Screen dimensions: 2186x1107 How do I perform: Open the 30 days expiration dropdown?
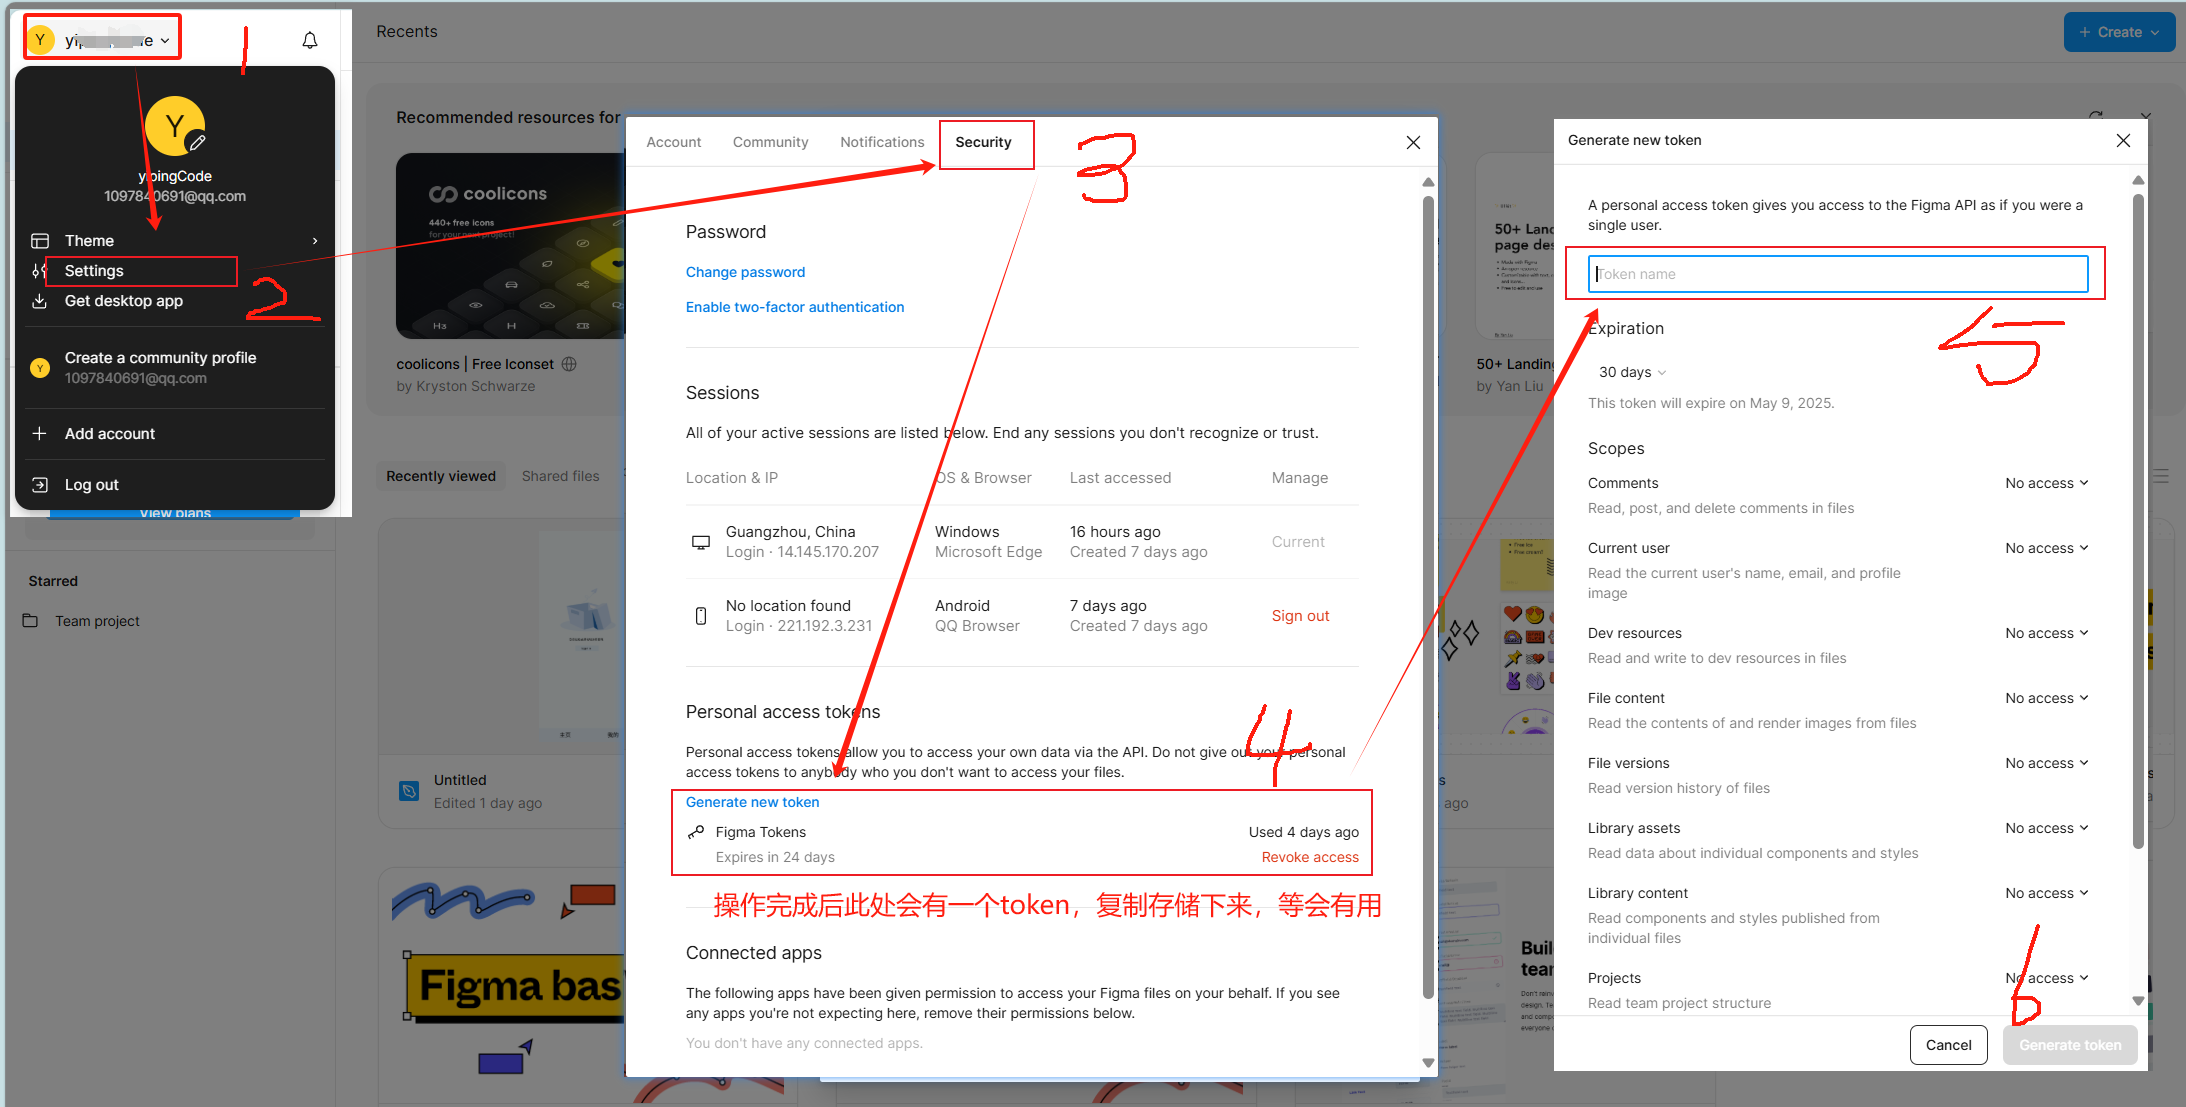(x=1632, y=372)
